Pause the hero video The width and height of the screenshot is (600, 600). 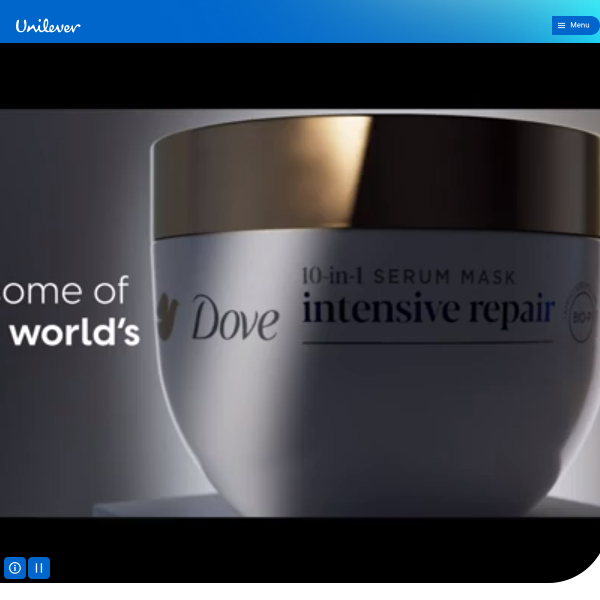tap(39, 568)
